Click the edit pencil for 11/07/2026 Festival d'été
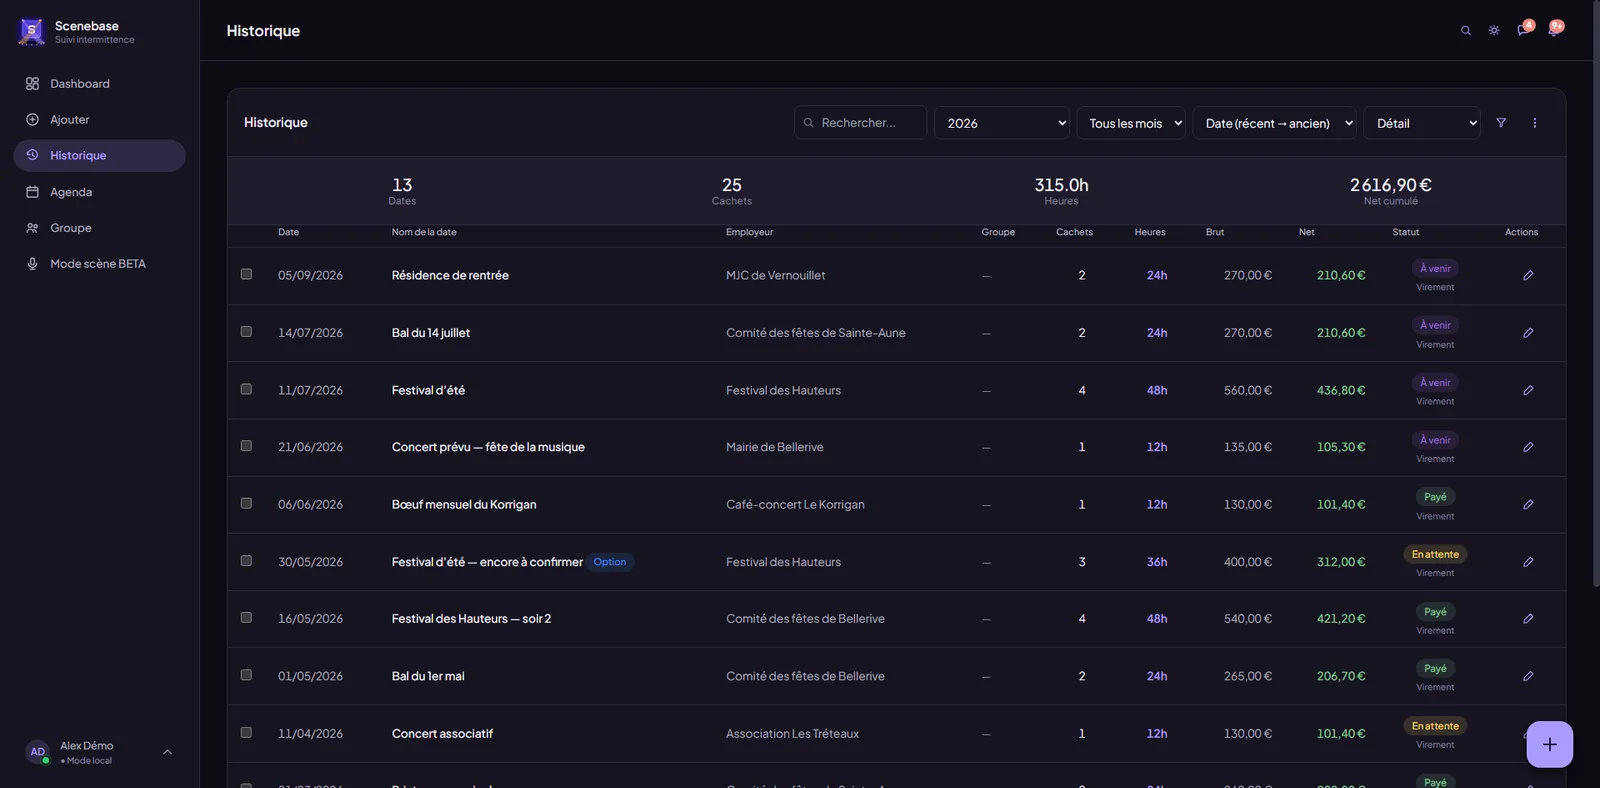 pos(1528,390)
